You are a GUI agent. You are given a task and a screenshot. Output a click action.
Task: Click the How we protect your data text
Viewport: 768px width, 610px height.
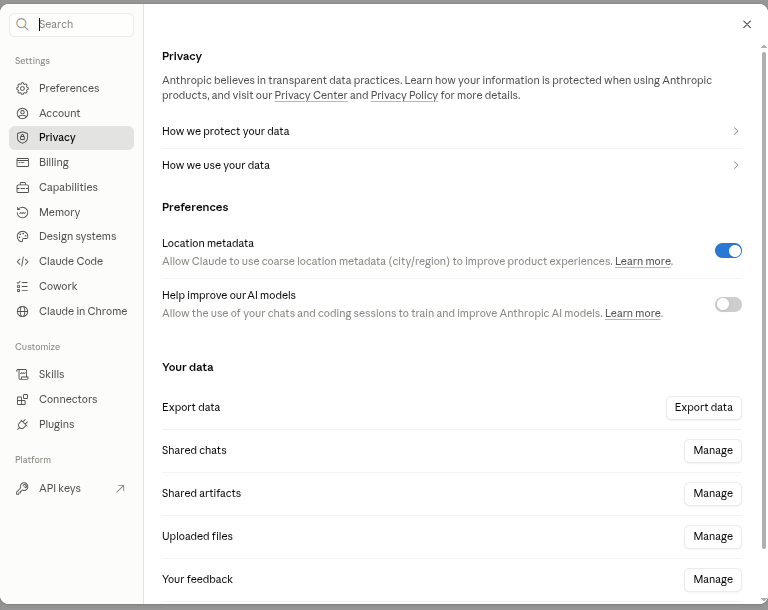226,131
